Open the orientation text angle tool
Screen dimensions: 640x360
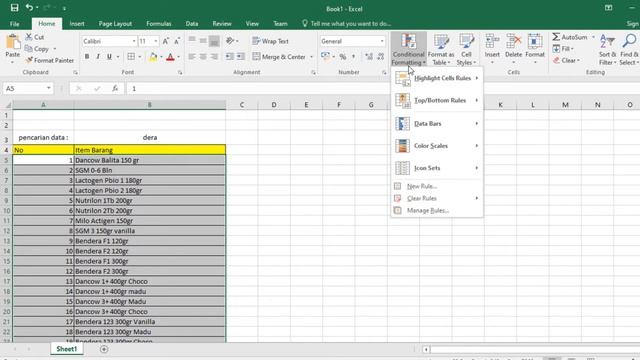tap(230, 41)
